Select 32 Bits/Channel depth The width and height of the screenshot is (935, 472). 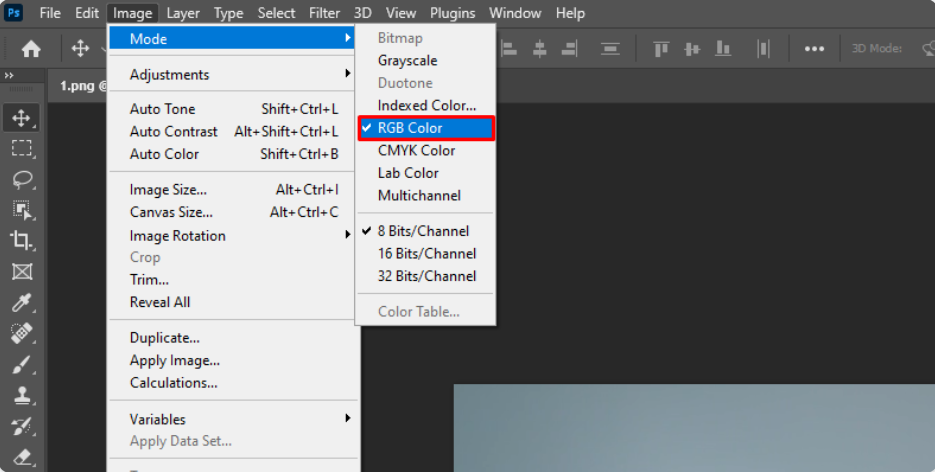coord(426,277)
